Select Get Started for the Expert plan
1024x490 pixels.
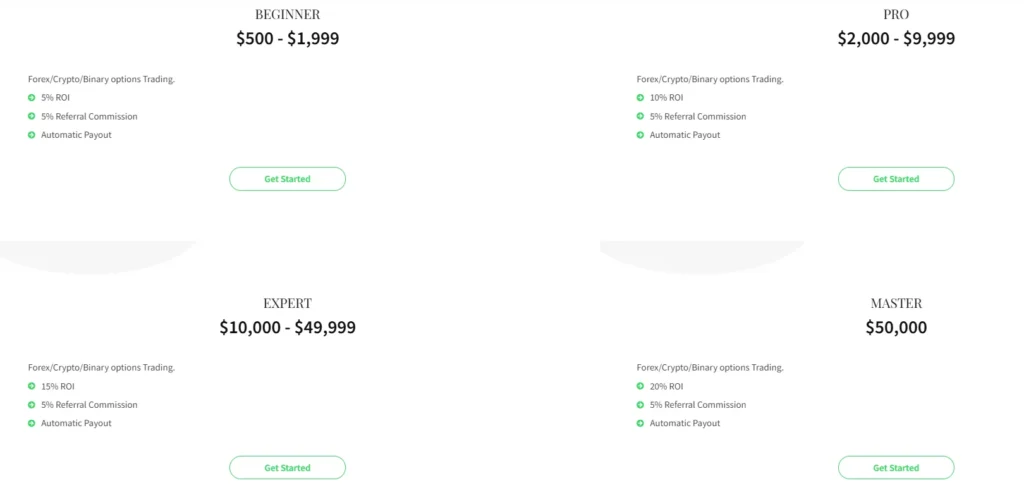point(287,468)
